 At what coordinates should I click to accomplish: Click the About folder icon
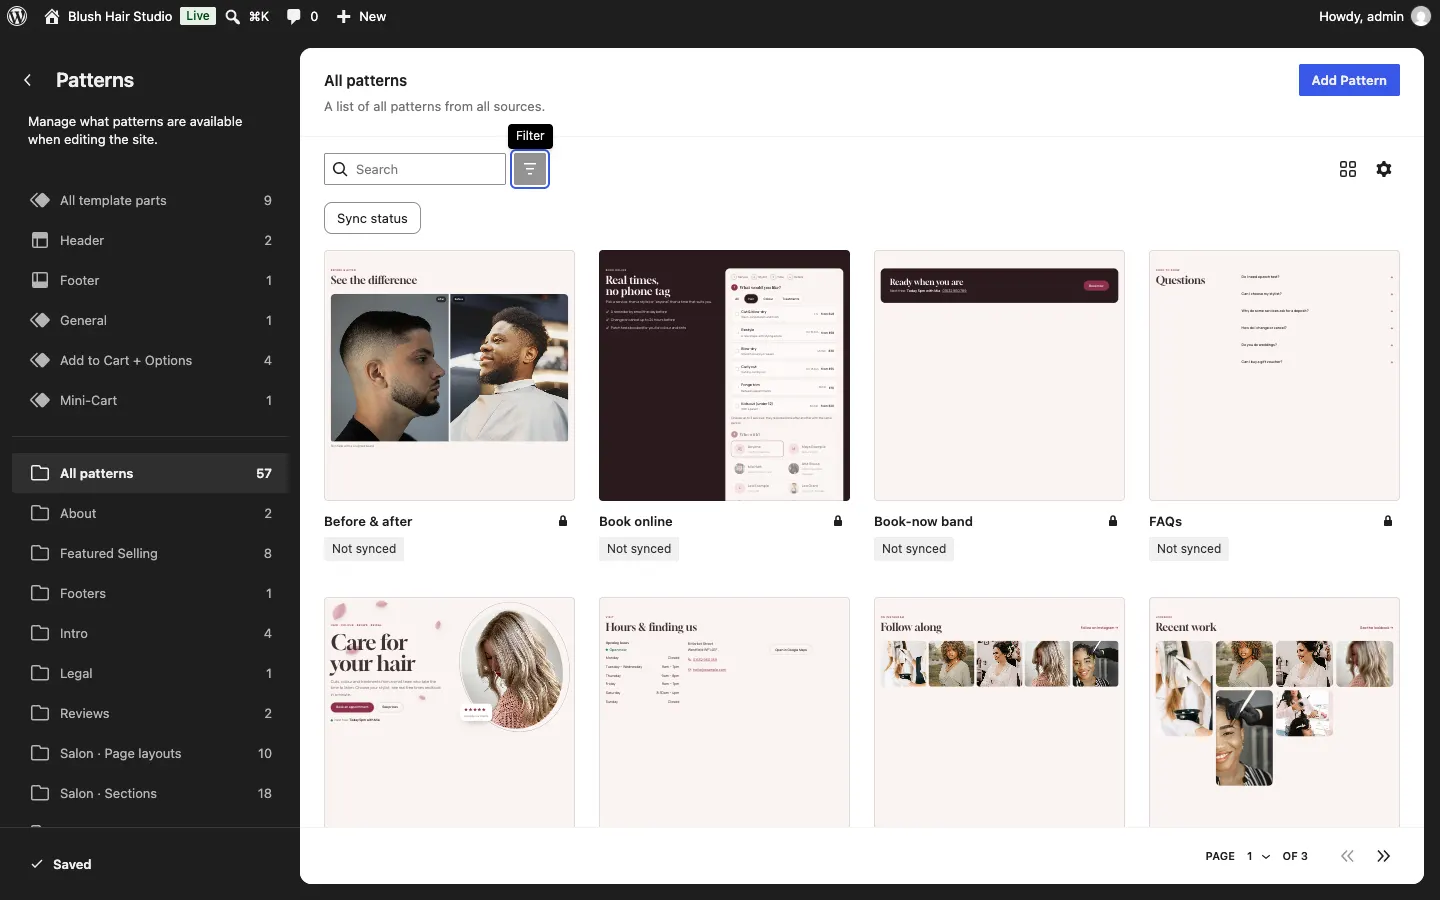(x=40, y=513)
